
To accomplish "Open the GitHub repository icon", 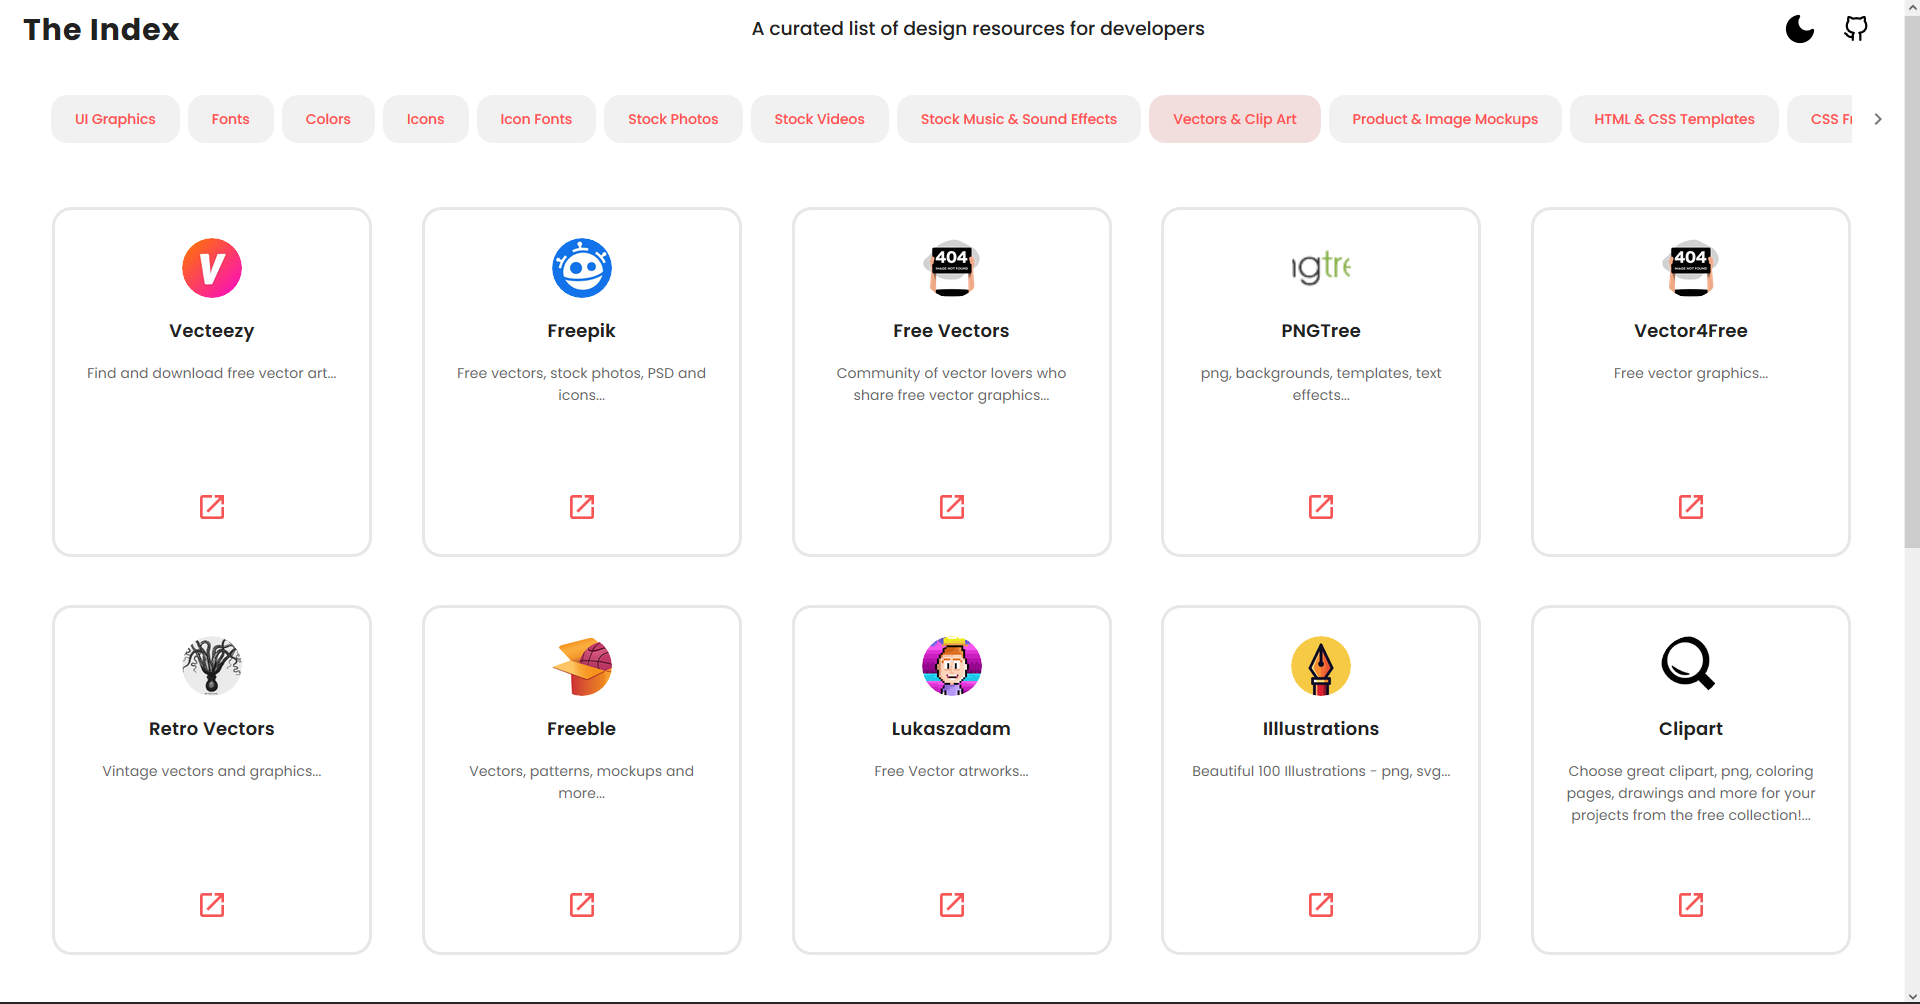I will [x=1856, y=29].
